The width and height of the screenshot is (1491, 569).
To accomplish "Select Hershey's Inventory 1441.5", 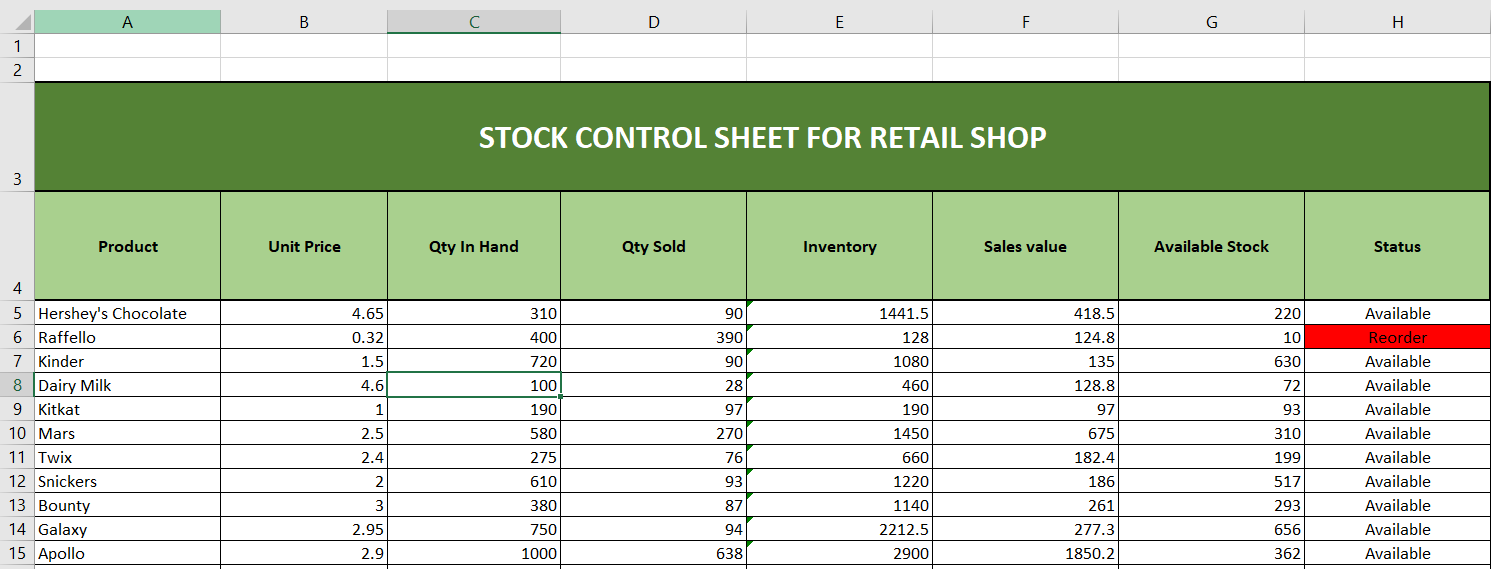I will [x=839, y=313].
